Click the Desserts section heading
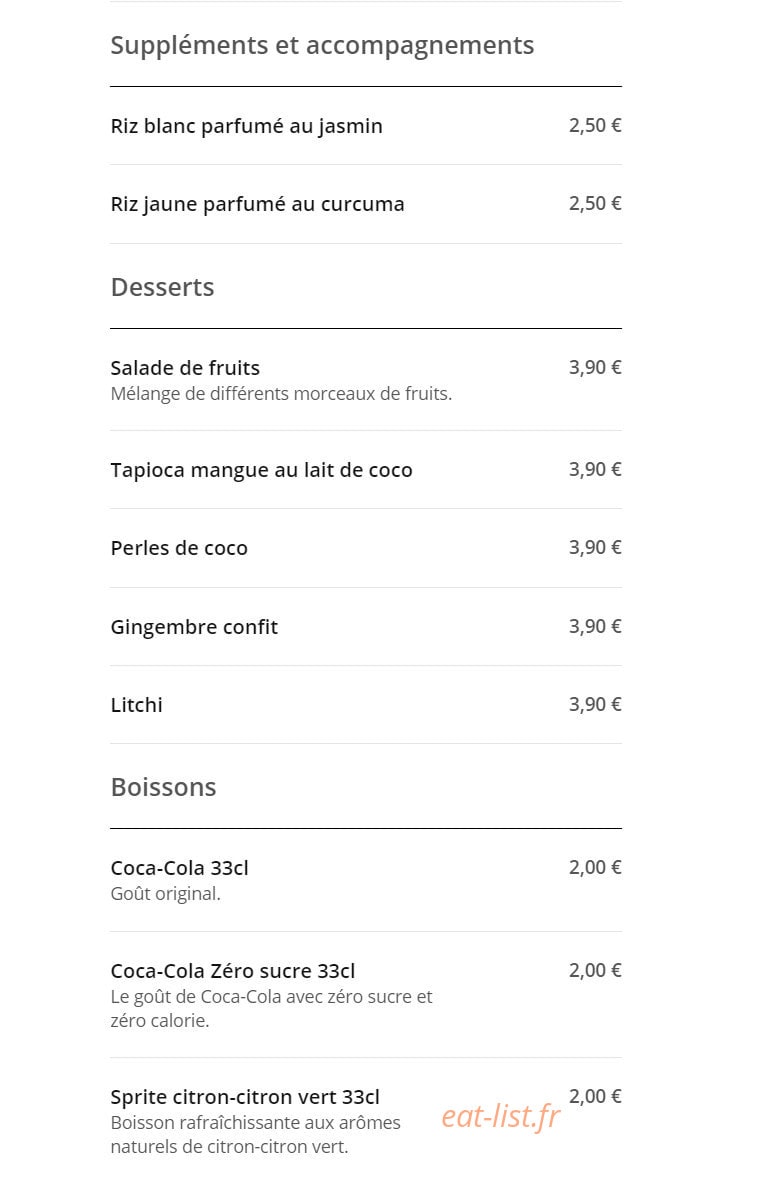The height and width of the screenshot is (1178, 766). [162, 287]
